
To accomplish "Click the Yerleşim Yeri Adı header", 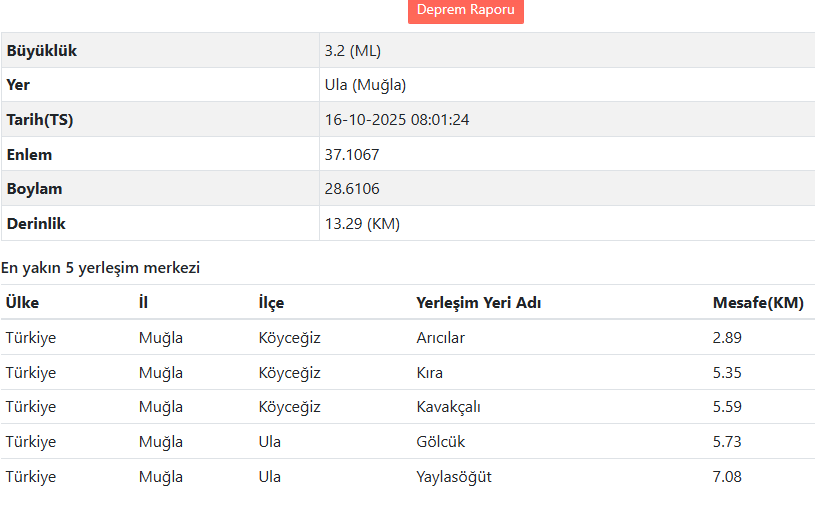I will (479, 302).
